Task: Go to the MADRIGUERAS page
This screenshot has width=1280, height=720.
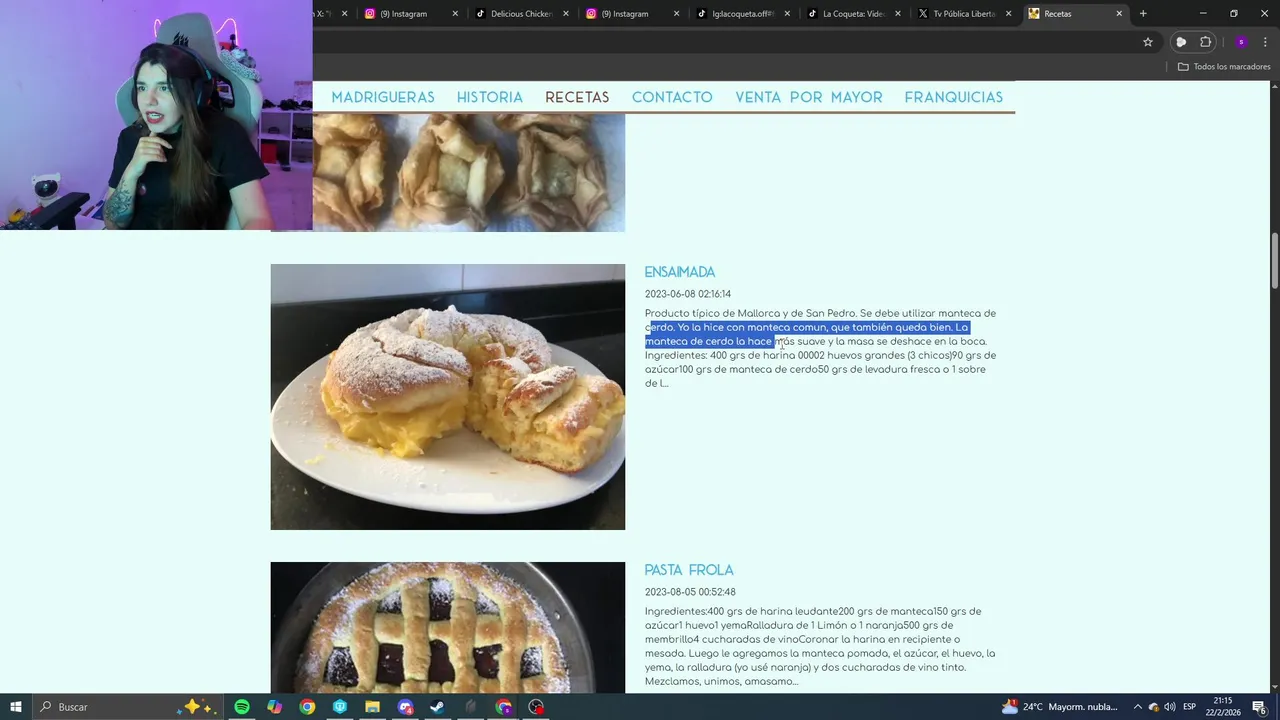Action: (x=383, y=97)
